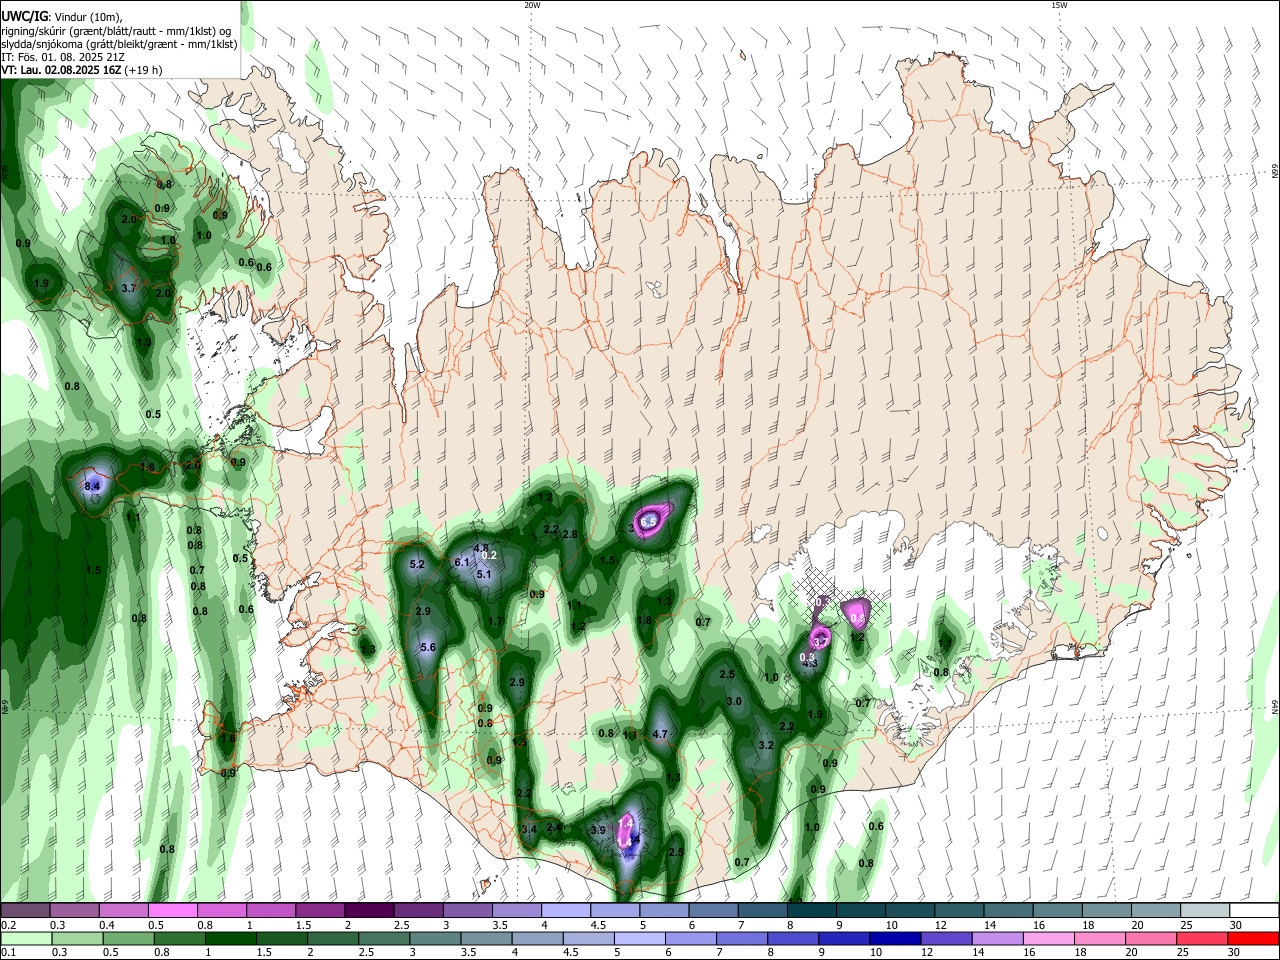Select the 5.1 precipitation label
The height and width of the screenshot is (960, 1280).
(484, 575)
